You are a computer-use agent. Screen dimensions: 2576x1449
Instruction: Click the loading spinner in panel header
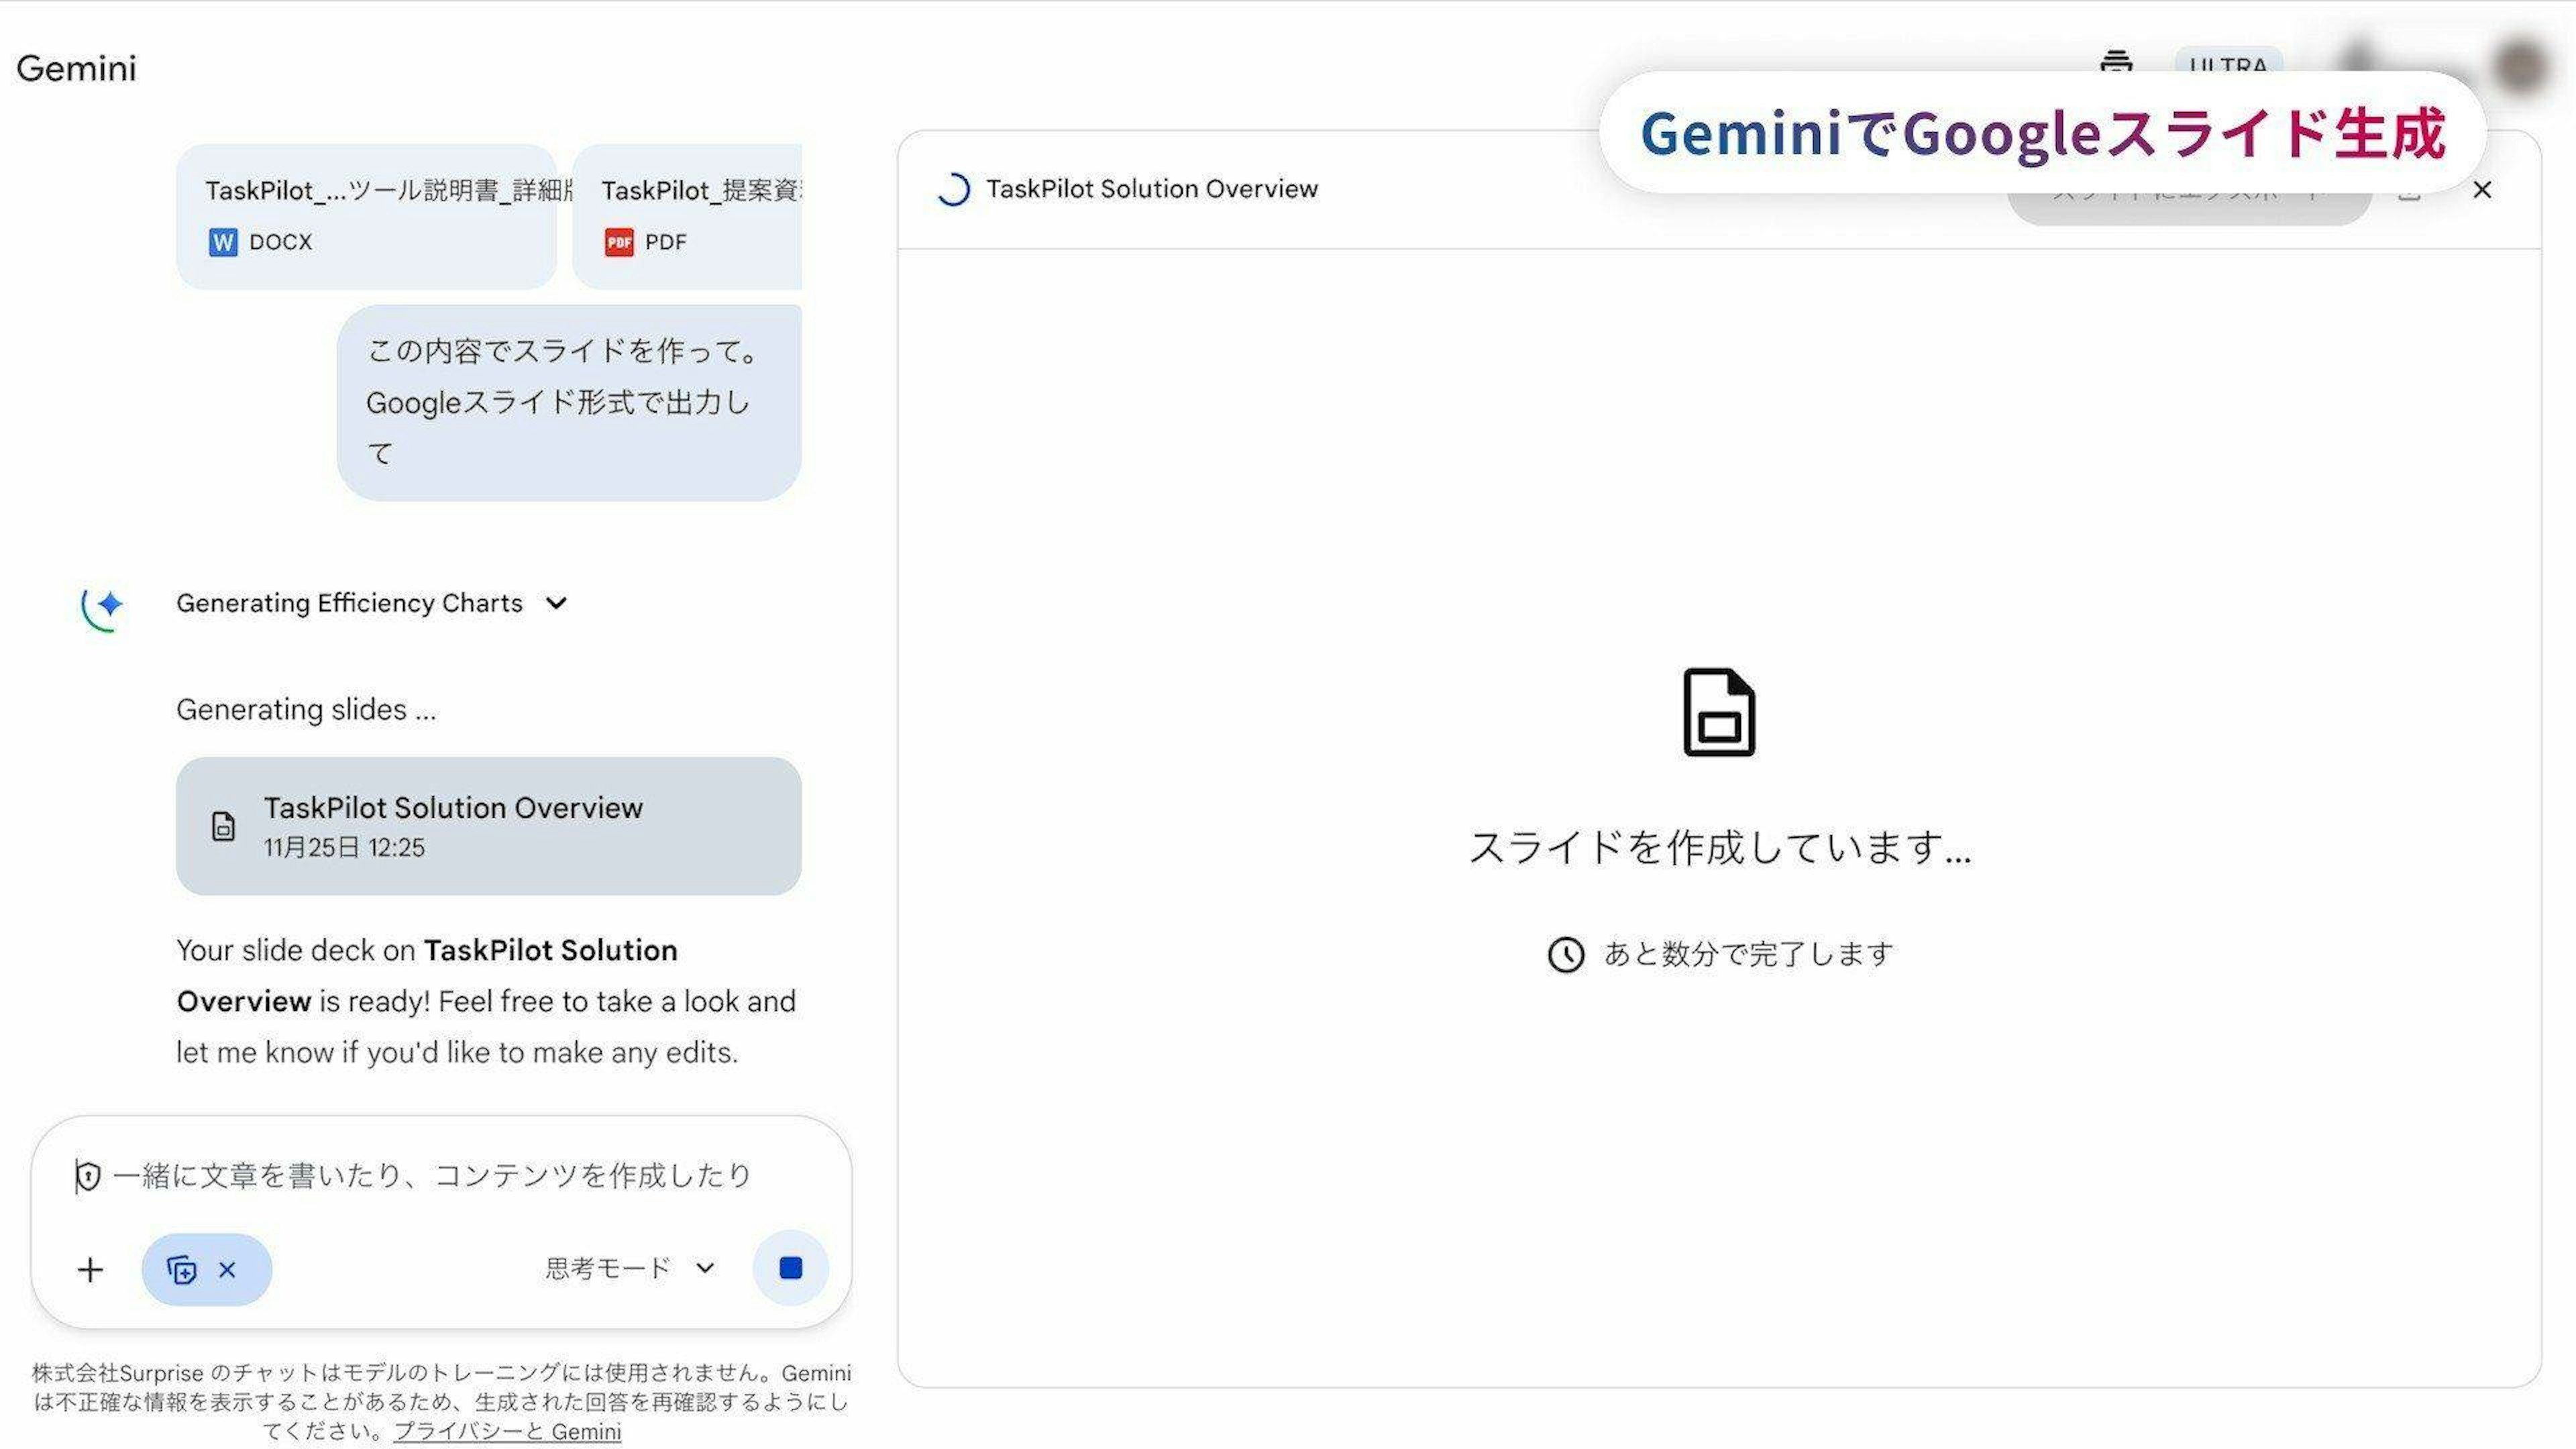tap(953, 190)
